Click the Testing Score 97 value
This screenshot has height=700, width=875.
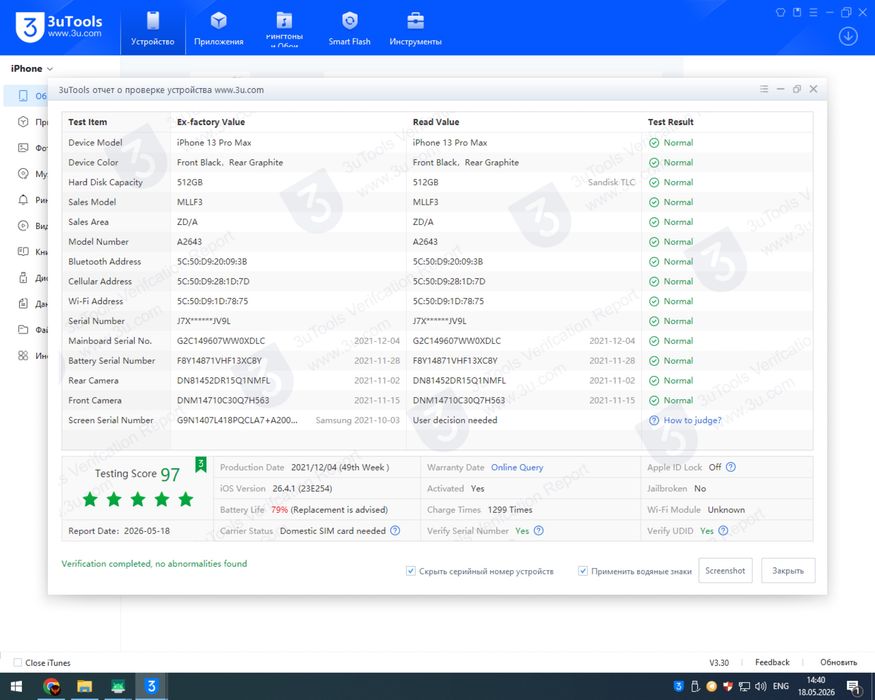click(170, 474)
